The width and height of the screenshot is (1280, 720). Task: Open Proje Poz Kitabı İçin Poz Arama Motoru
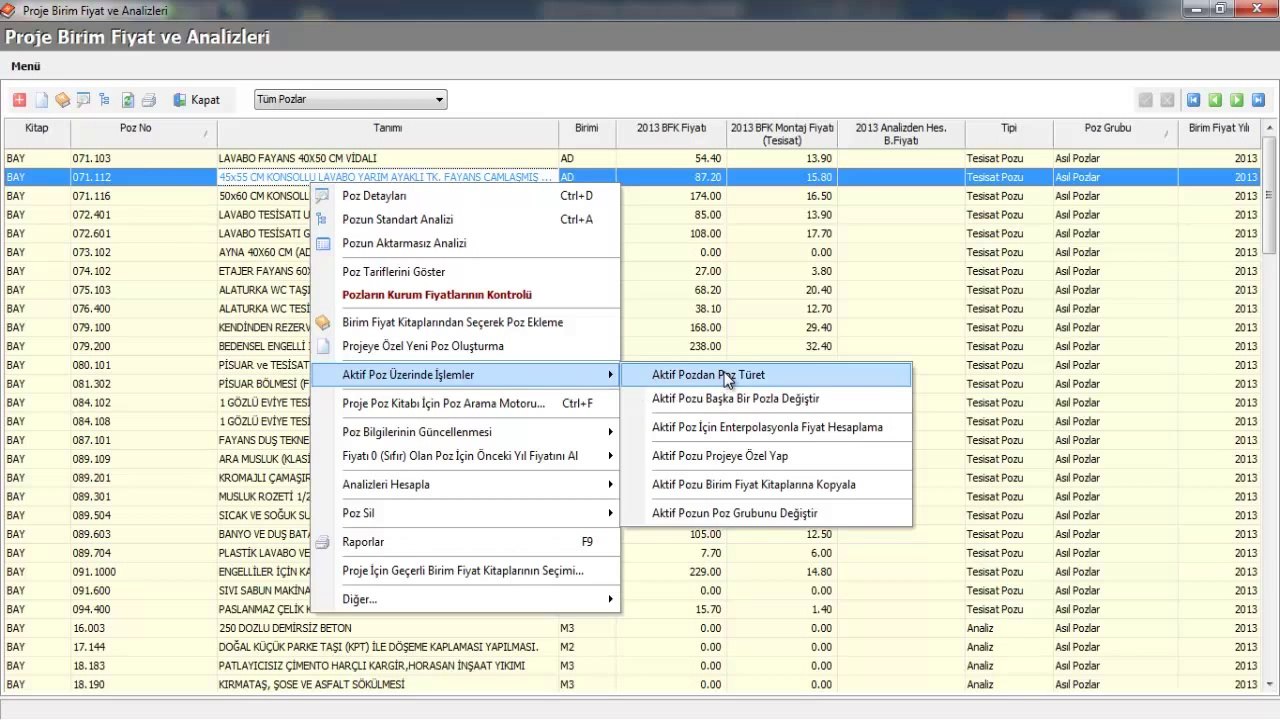[x=466, y=403]
